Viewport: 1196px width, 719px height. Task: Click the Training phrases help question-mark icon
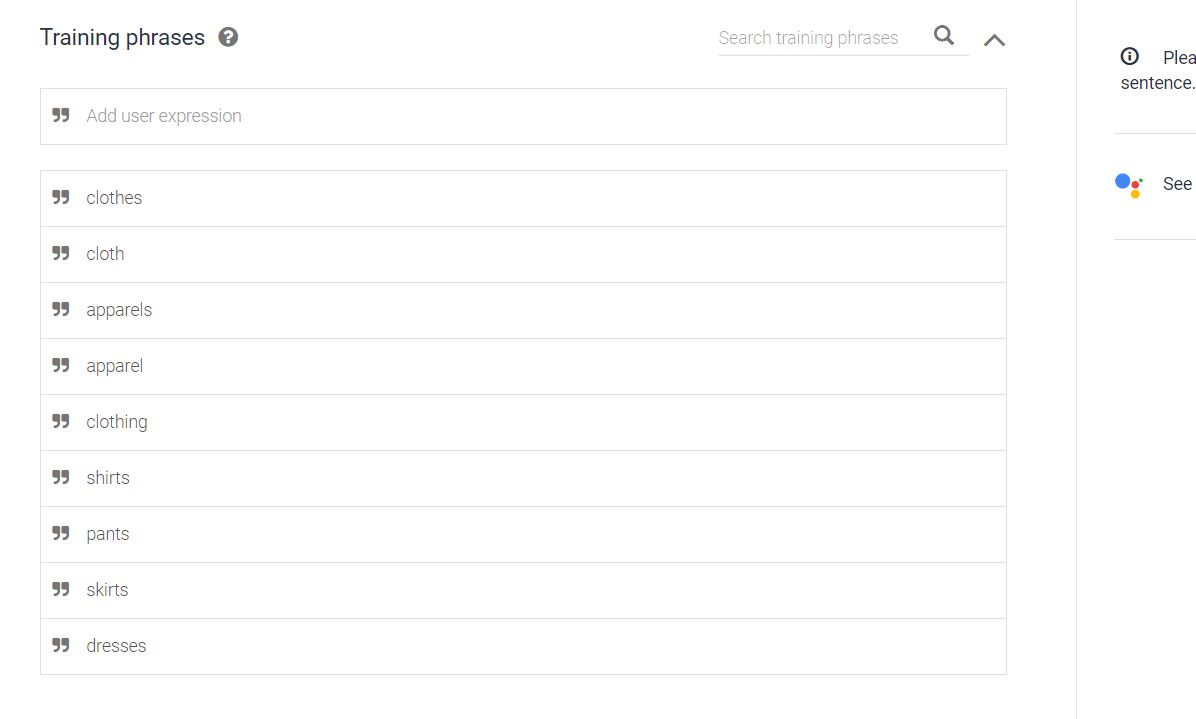(228, 37)
